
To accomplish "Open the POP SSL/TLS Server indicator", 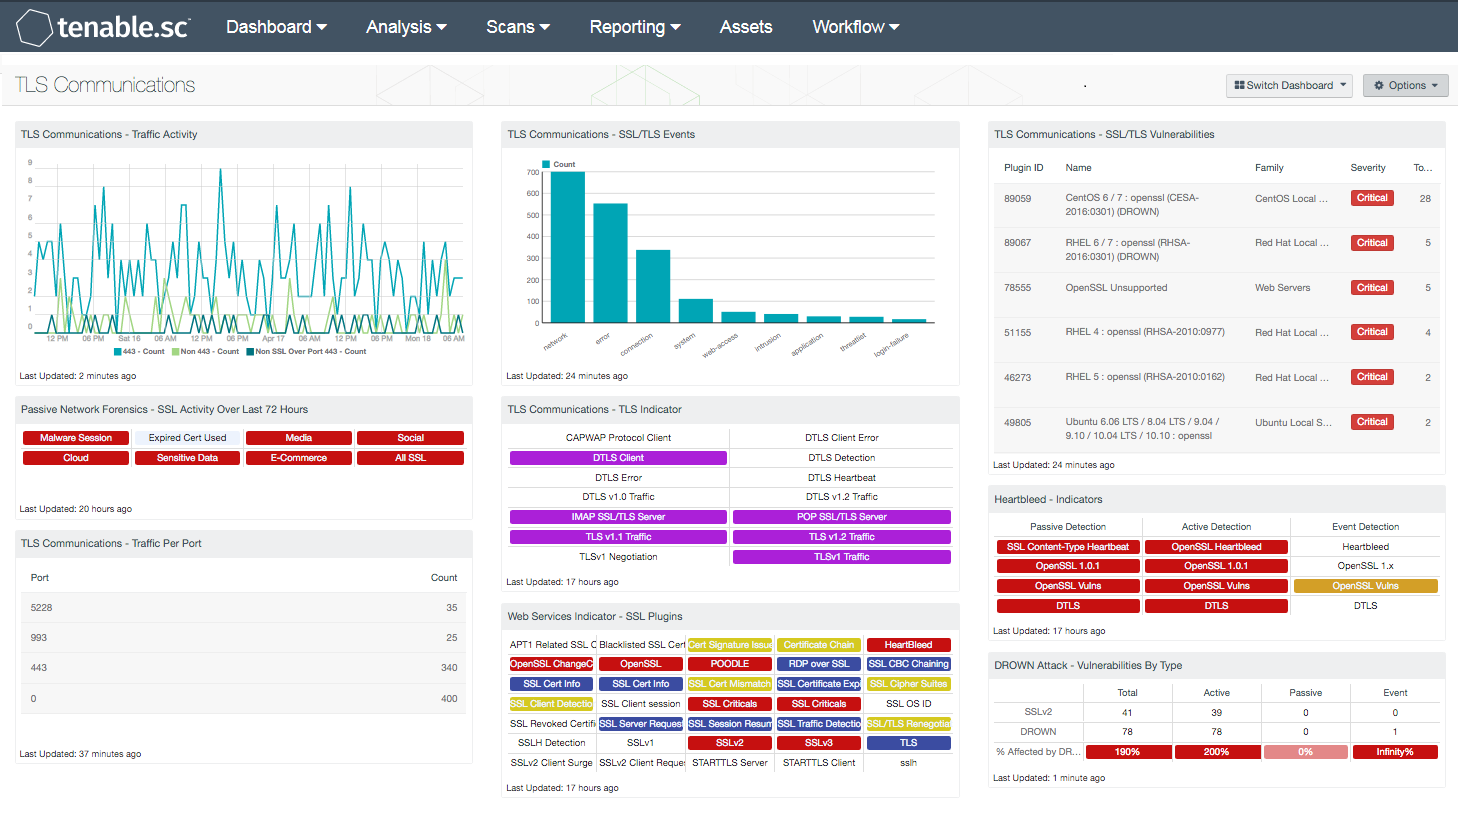I will (x=842, y=517).
